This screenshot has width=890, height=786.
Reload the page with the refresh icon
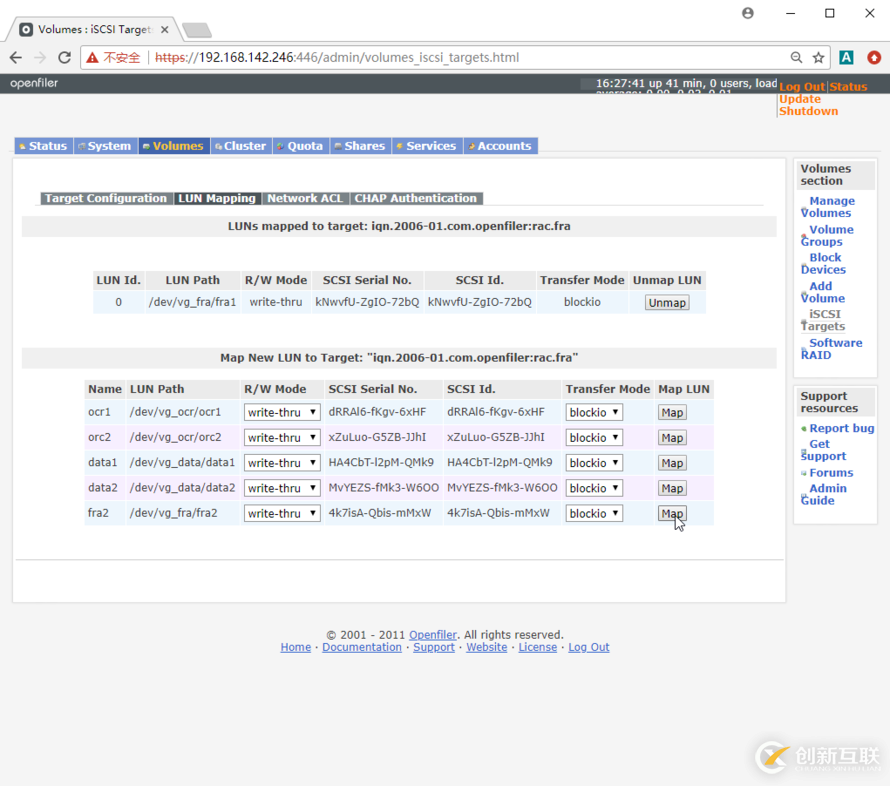[x=65, y=58]
